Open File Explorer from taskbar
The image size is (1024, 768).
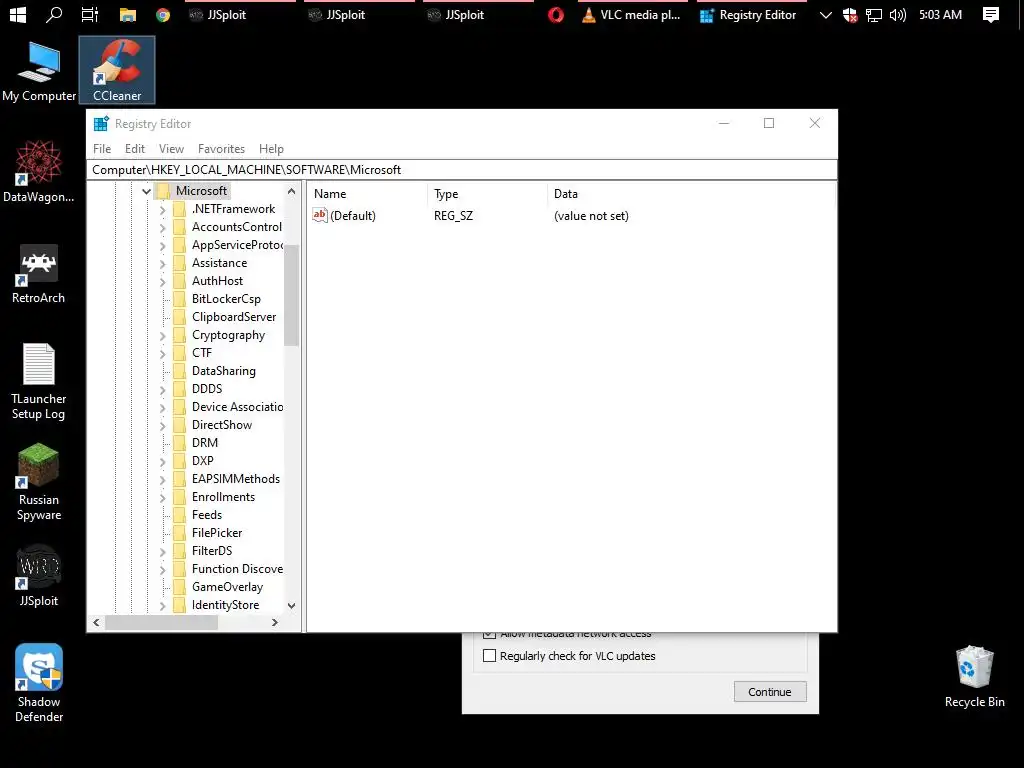(x=127, y=14)
